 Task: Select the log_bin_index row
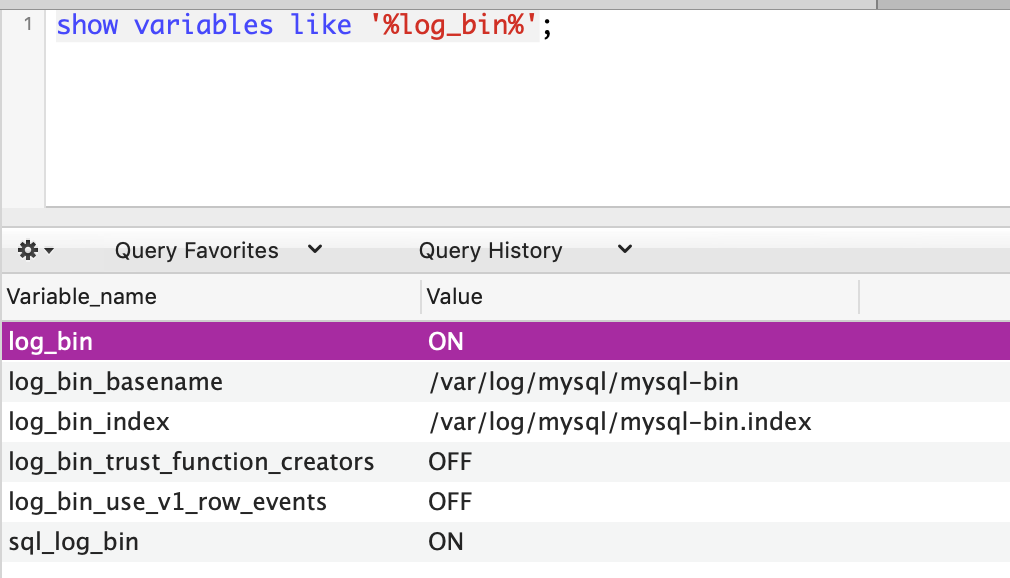tap(506, 421)
